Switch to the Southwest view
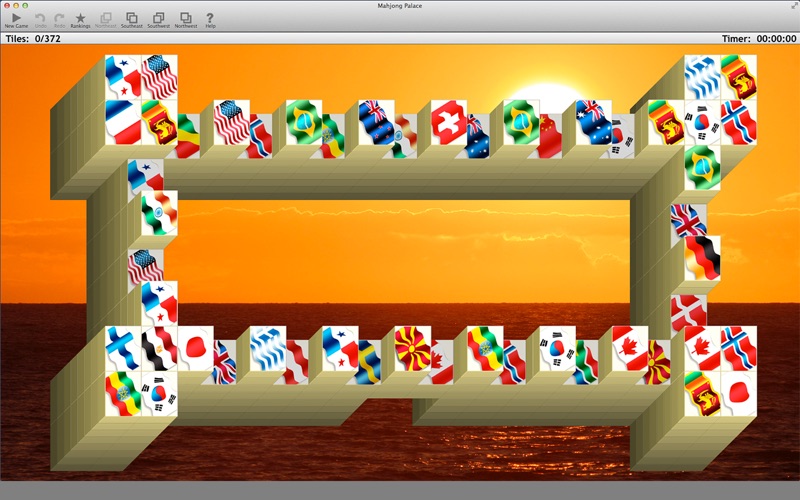Screen dimensions: 800x500 point(159,20)
